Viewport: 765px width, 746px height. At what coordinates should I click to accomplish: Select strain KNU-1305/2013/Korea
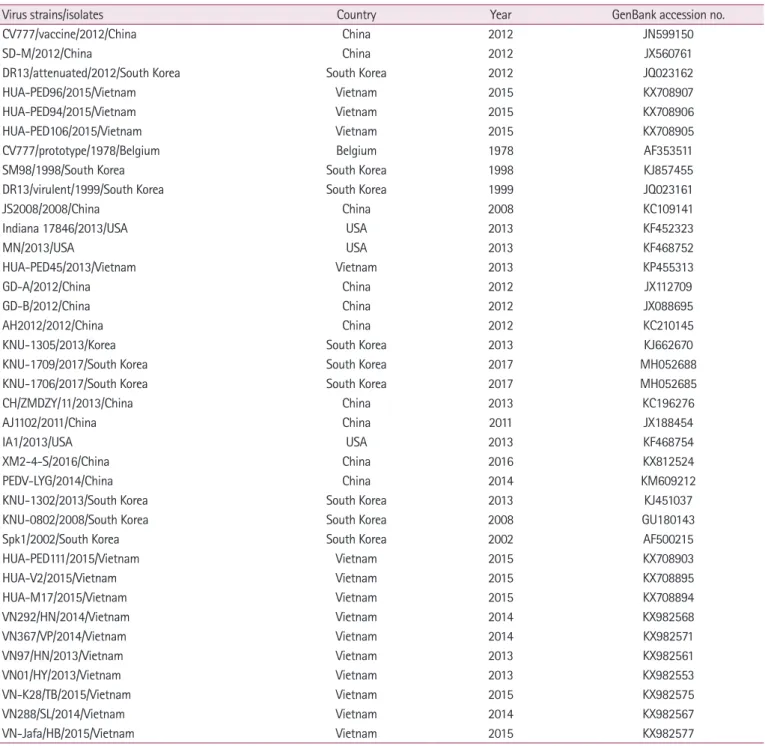pos(59,345)
